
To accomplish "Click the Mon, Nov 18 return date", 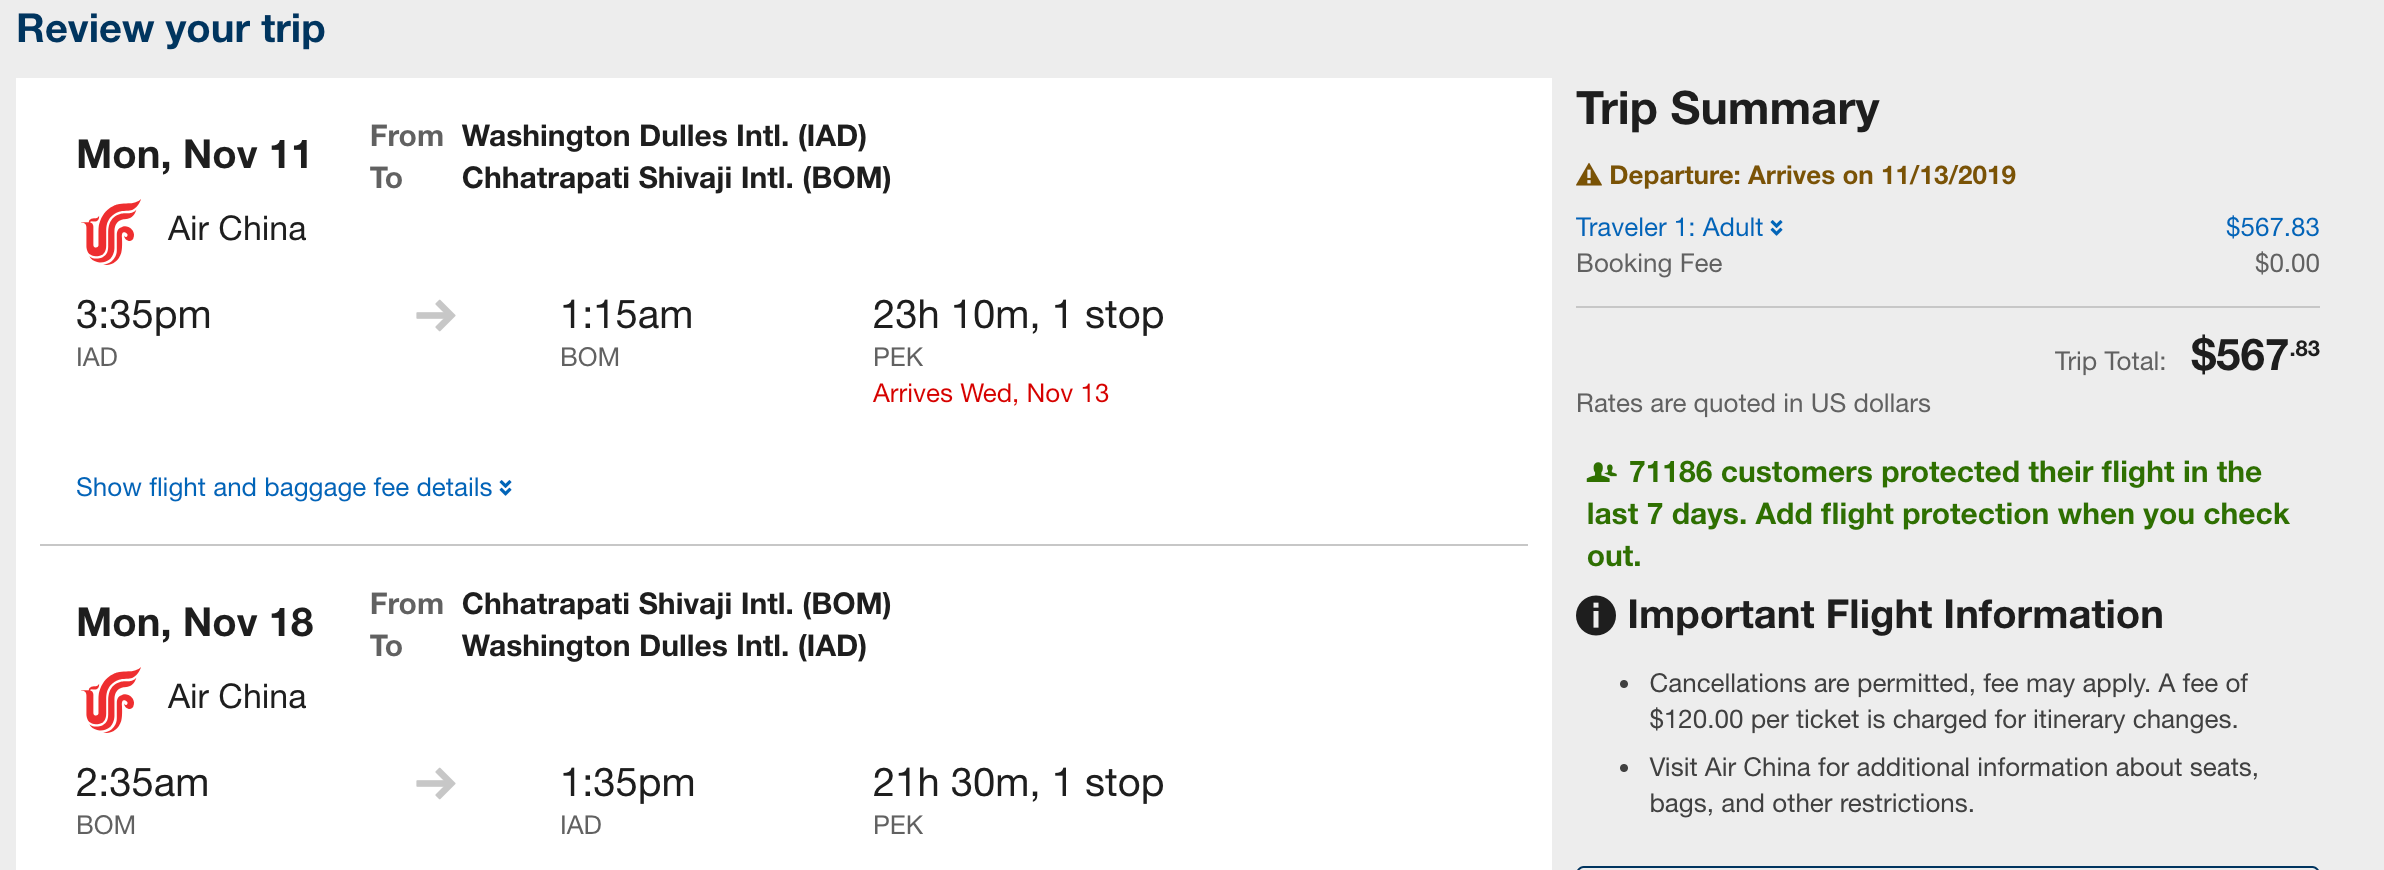I will [x=195, y=623].
